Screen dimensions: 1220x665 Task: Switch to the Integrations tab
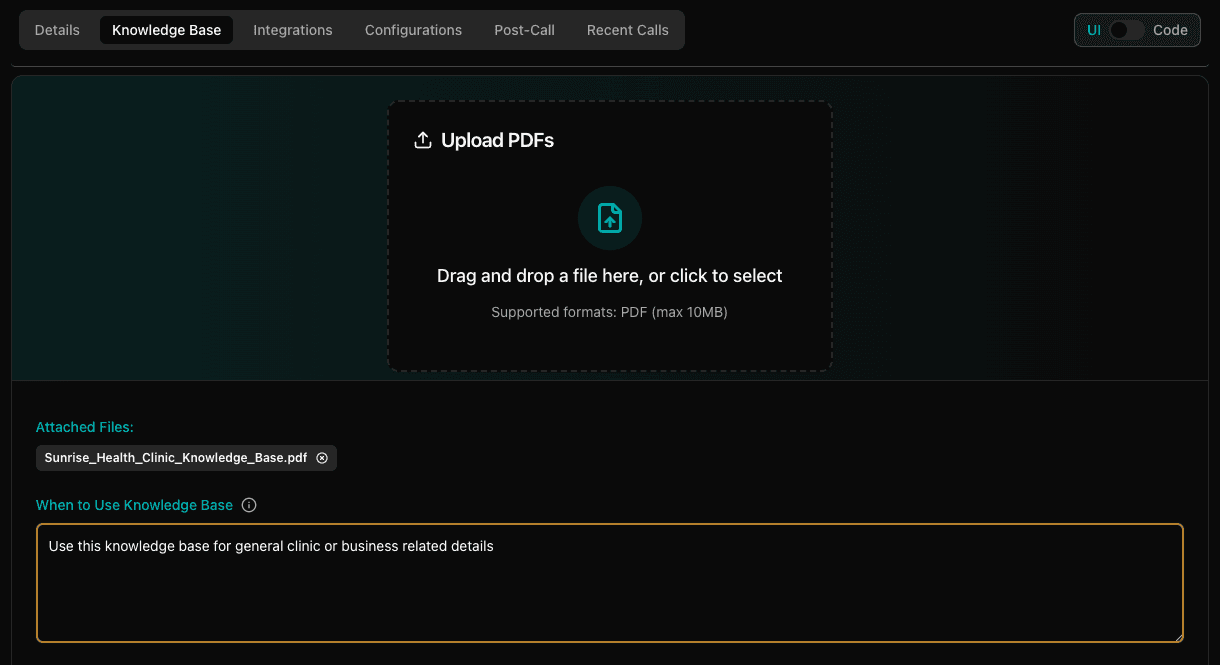(x=293, y=30)
